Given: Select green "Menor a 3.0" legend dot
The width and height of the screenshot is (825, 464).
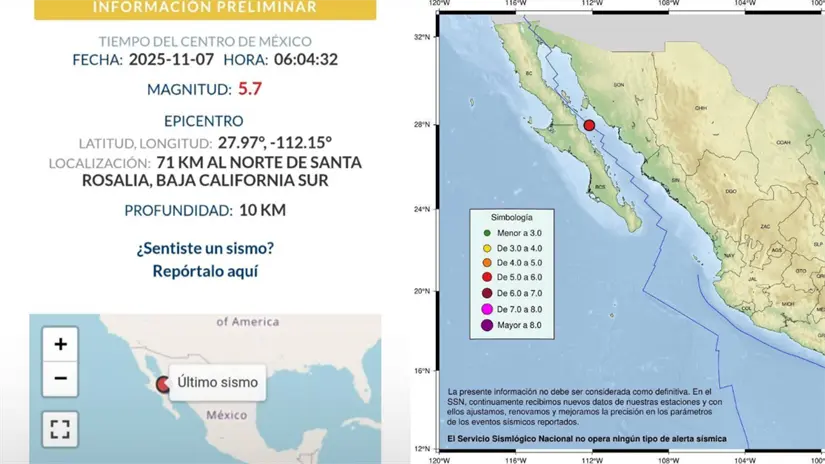Looking at the screenshot, I should pos(485,233).
